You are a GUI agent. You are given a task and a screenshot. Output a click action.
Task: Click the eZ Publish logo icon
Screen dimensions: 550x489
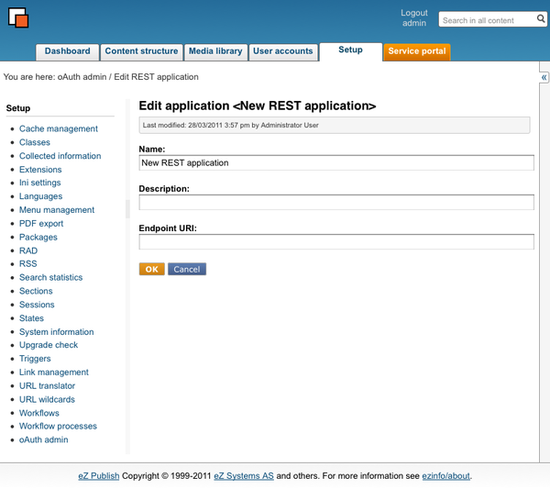click(x=18, y=18)
